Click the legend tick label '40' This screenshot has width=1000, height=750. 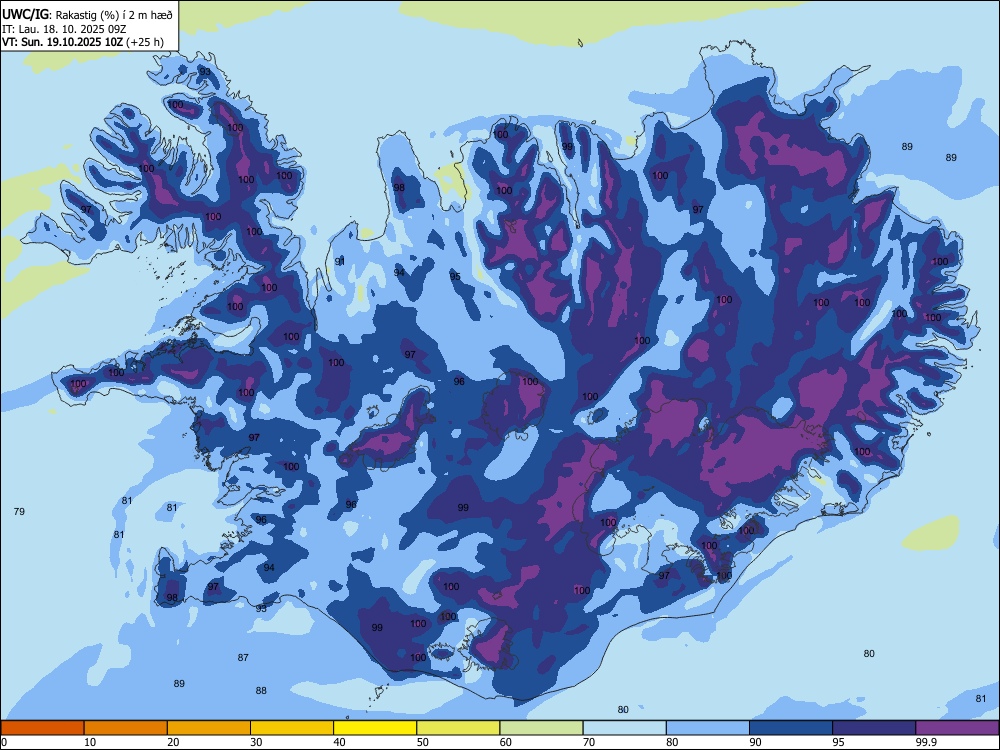click(x=339, y=742)
